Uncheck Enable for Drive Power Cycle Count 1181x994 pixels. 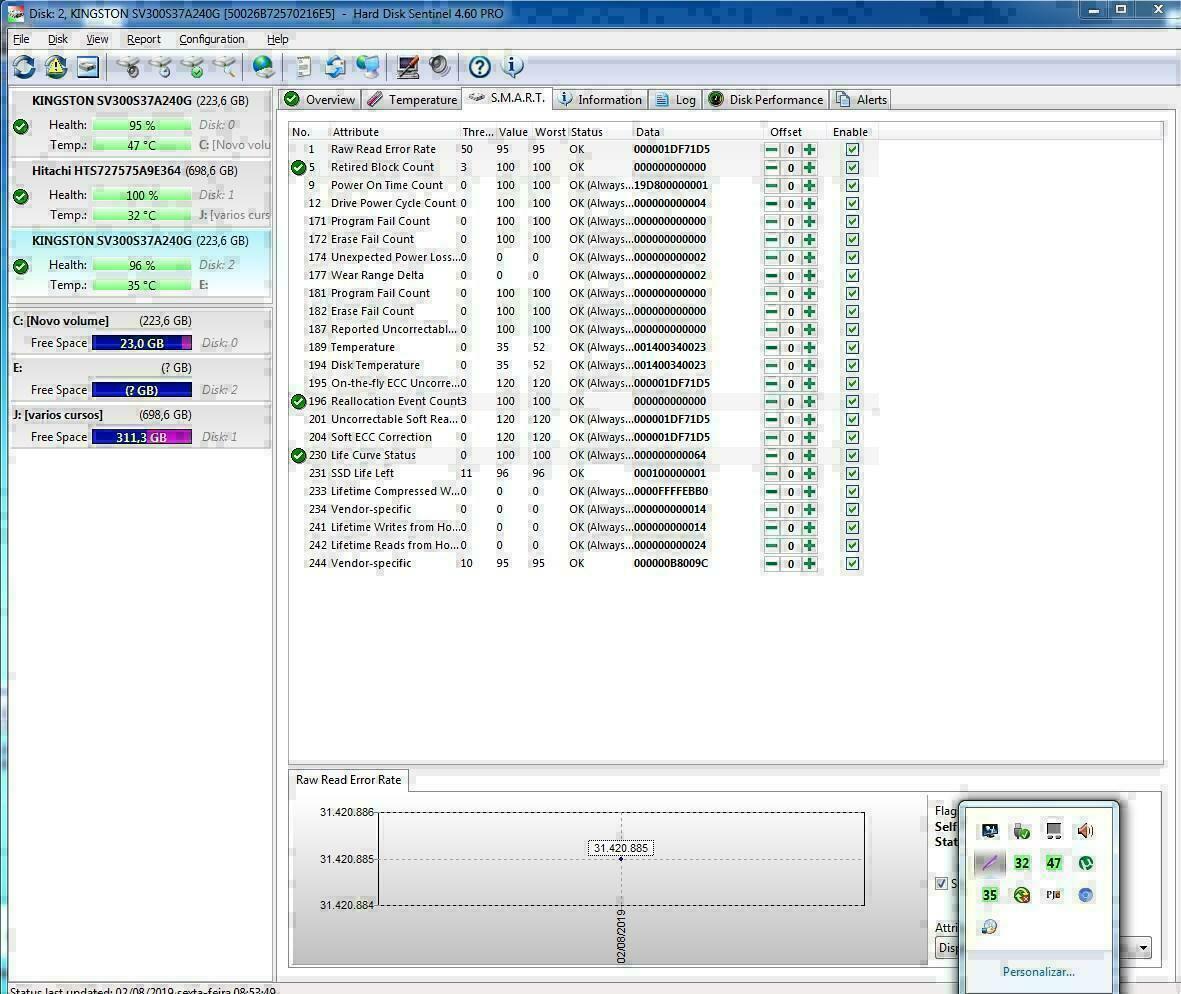pos(853,203)
